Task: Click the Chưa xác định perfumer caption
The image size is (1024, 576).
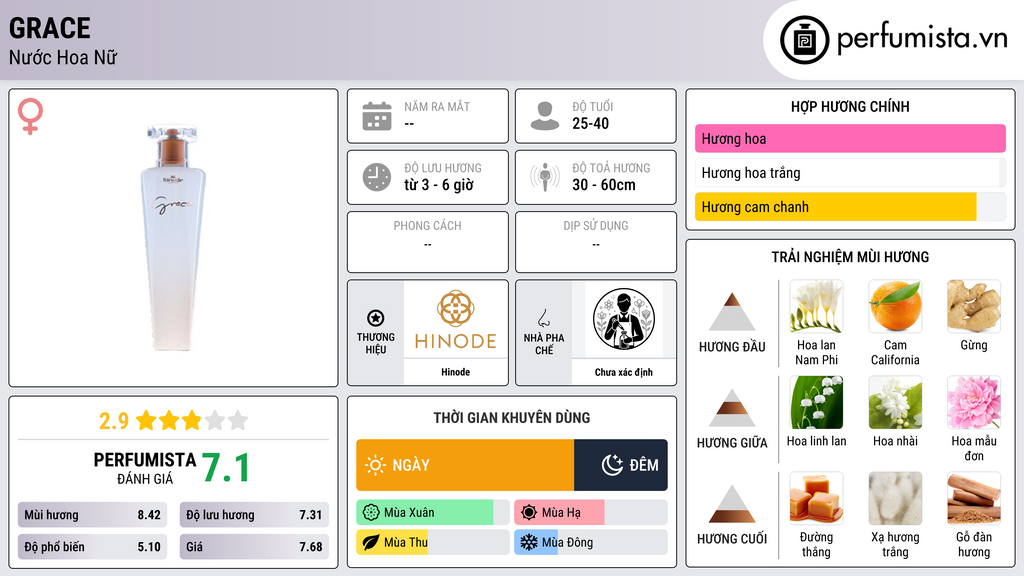Action: [x=624, y=372]
